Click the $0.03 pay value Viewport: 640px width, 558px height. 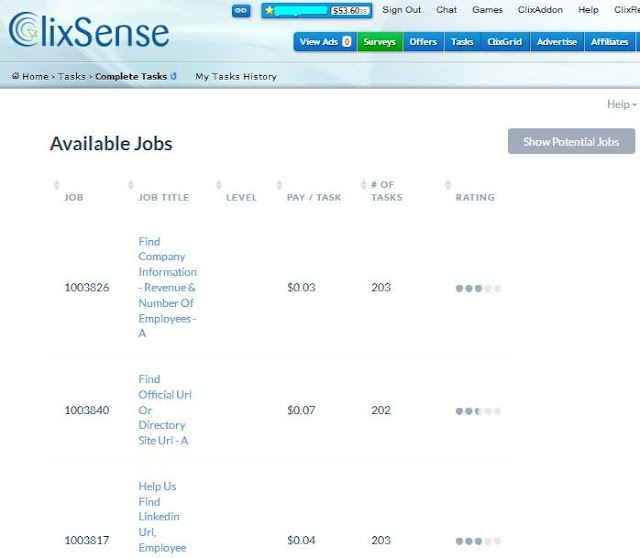(x=301, y=288)
